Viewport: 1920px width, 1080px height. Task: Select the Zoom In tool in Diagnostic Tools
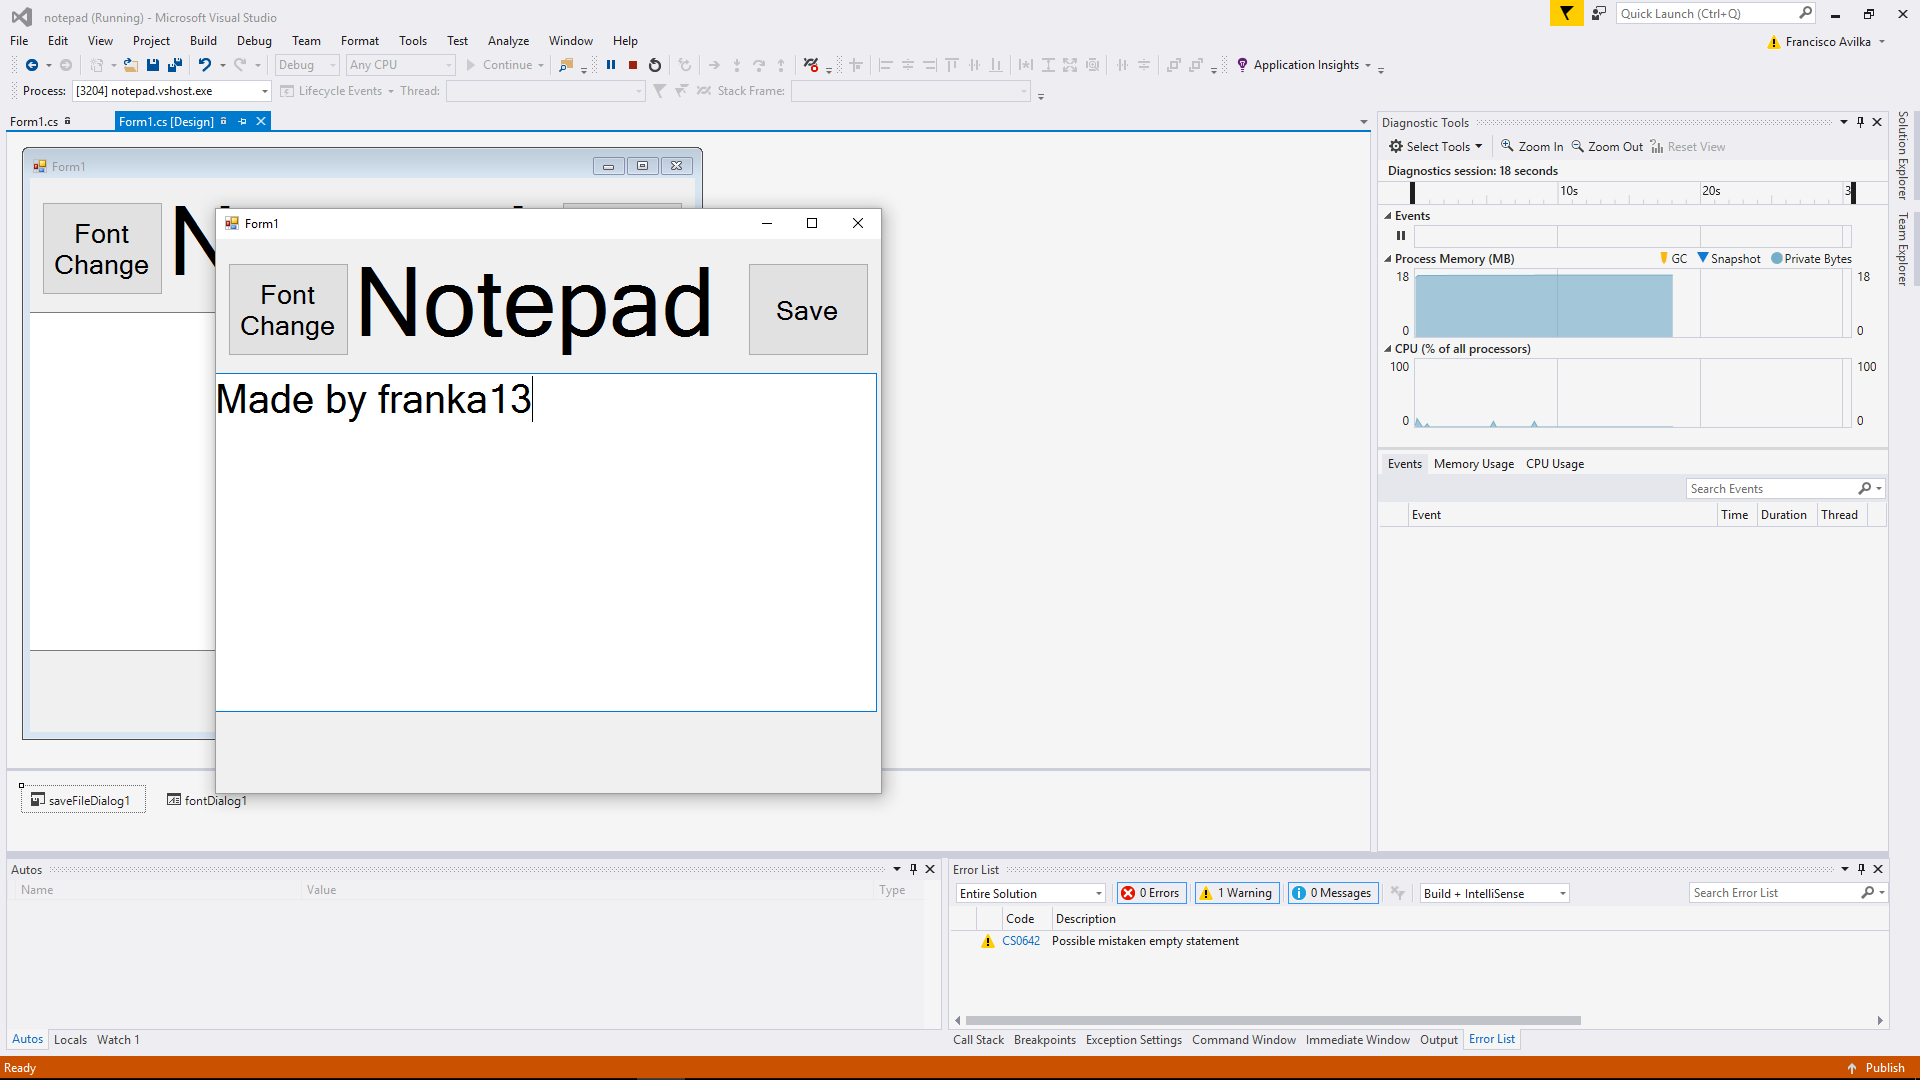pyautogui.click(x=1532, y=146)
